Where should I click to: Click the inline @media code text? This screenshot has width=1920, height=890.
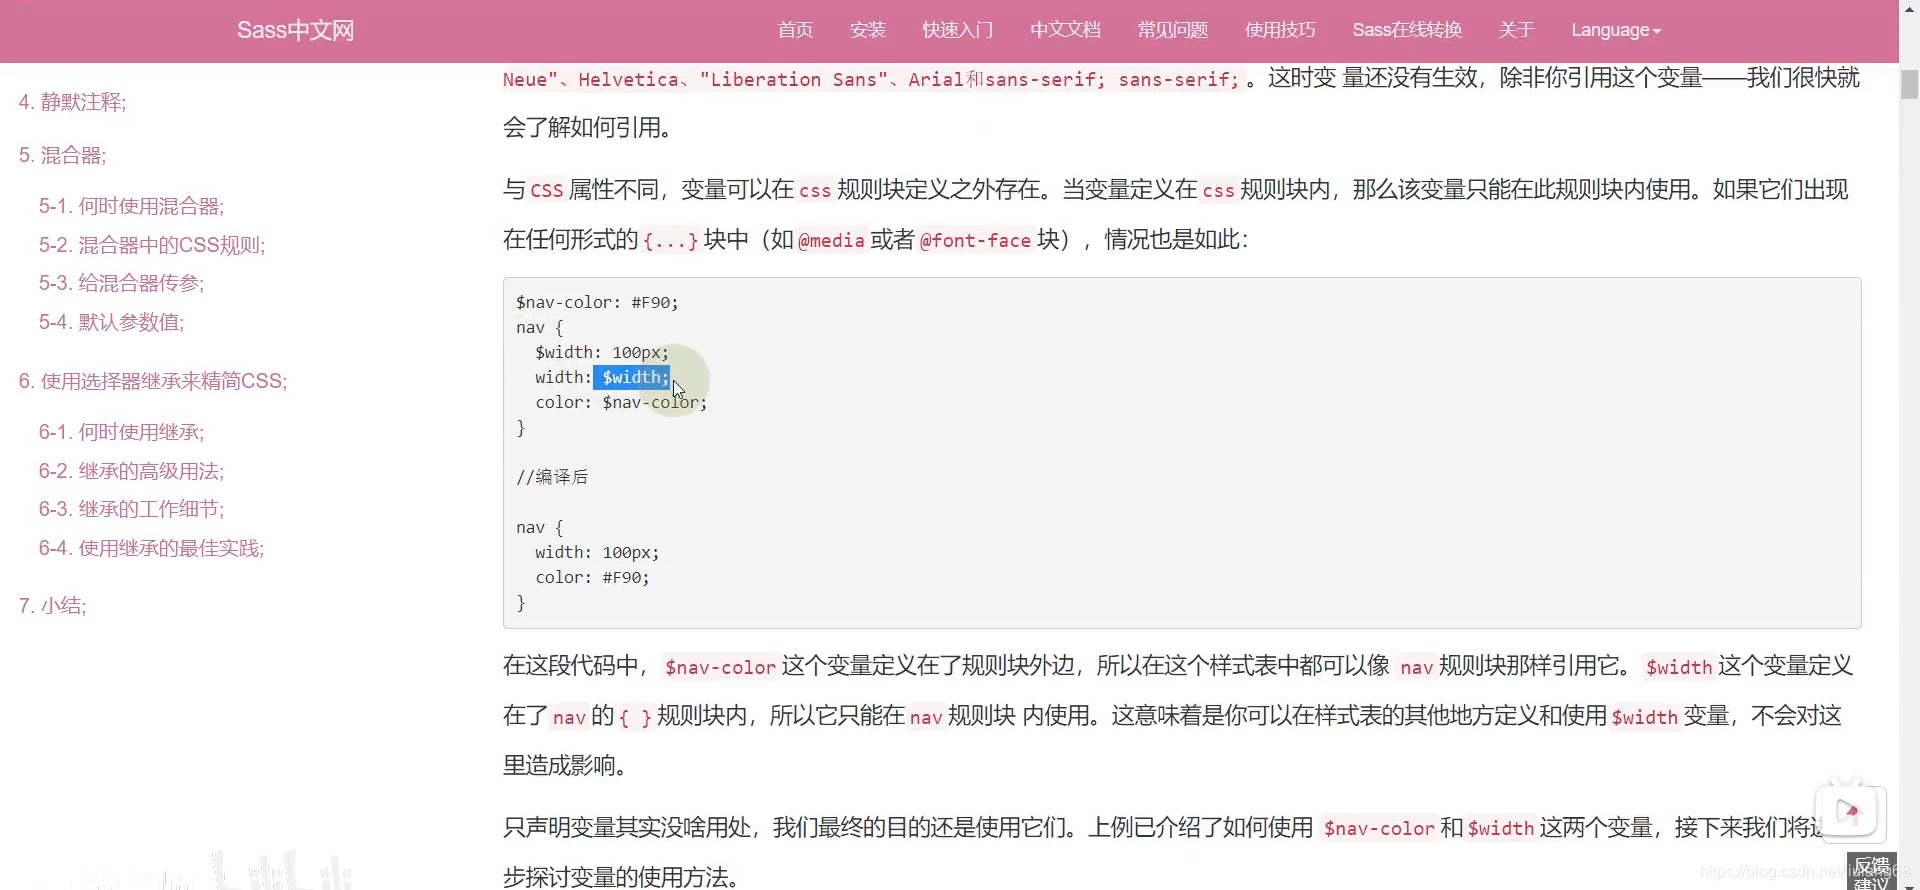[831, 240]
